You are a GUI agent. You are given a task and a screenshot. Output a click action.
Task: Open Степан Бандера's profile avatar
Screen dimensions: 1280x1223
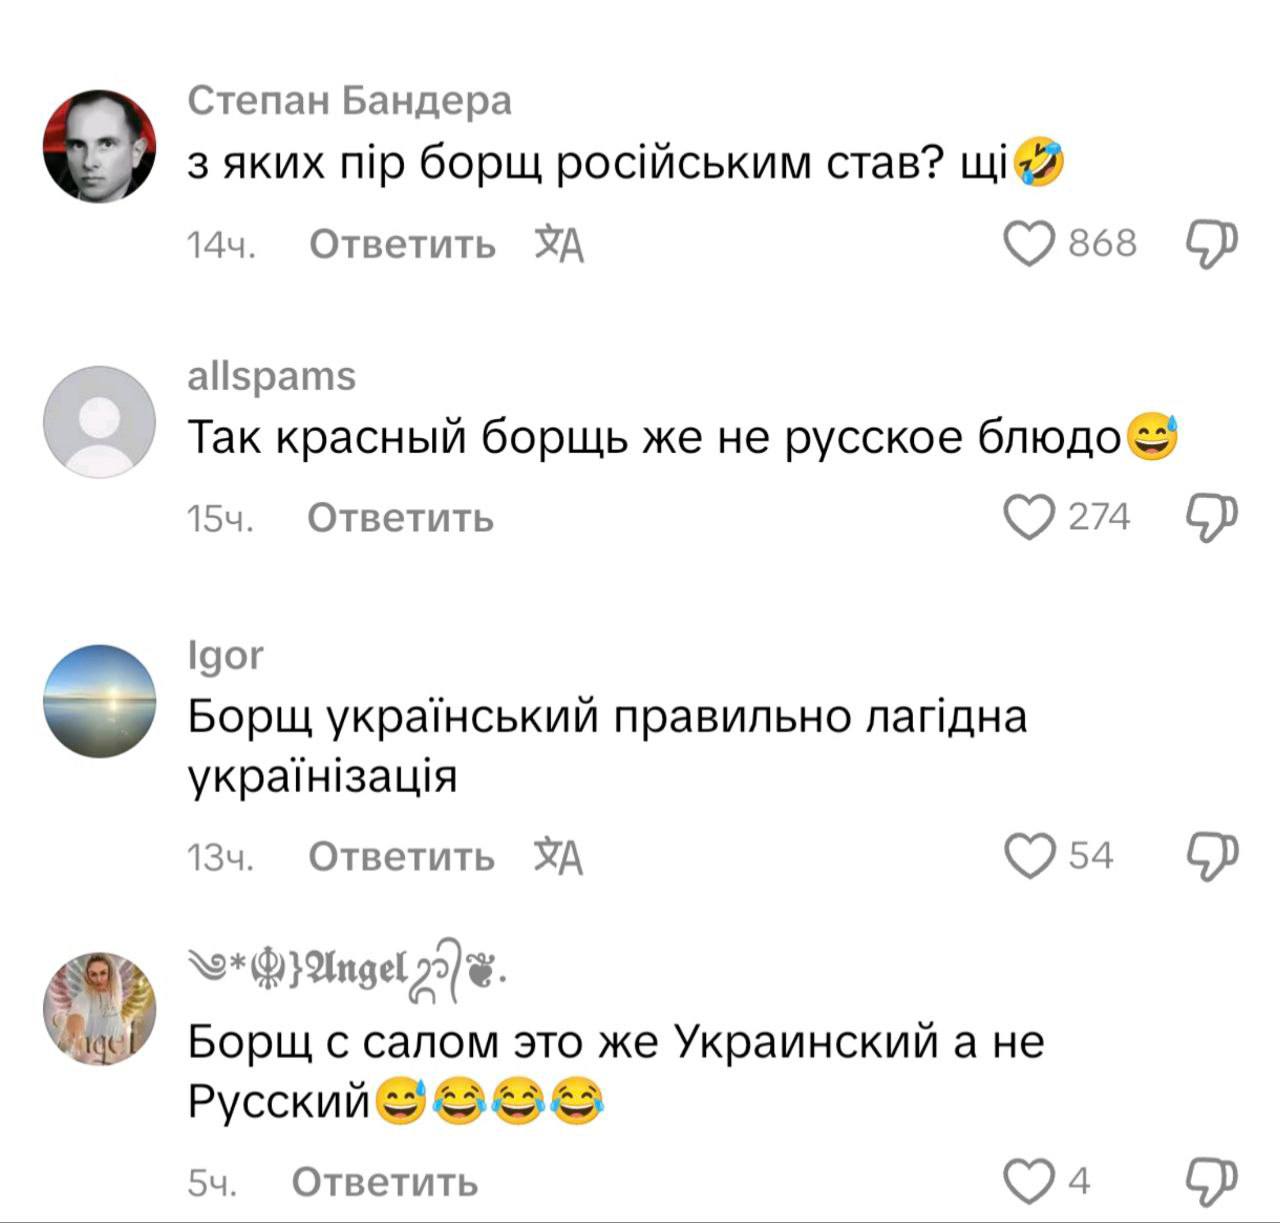tap(99, 145)
